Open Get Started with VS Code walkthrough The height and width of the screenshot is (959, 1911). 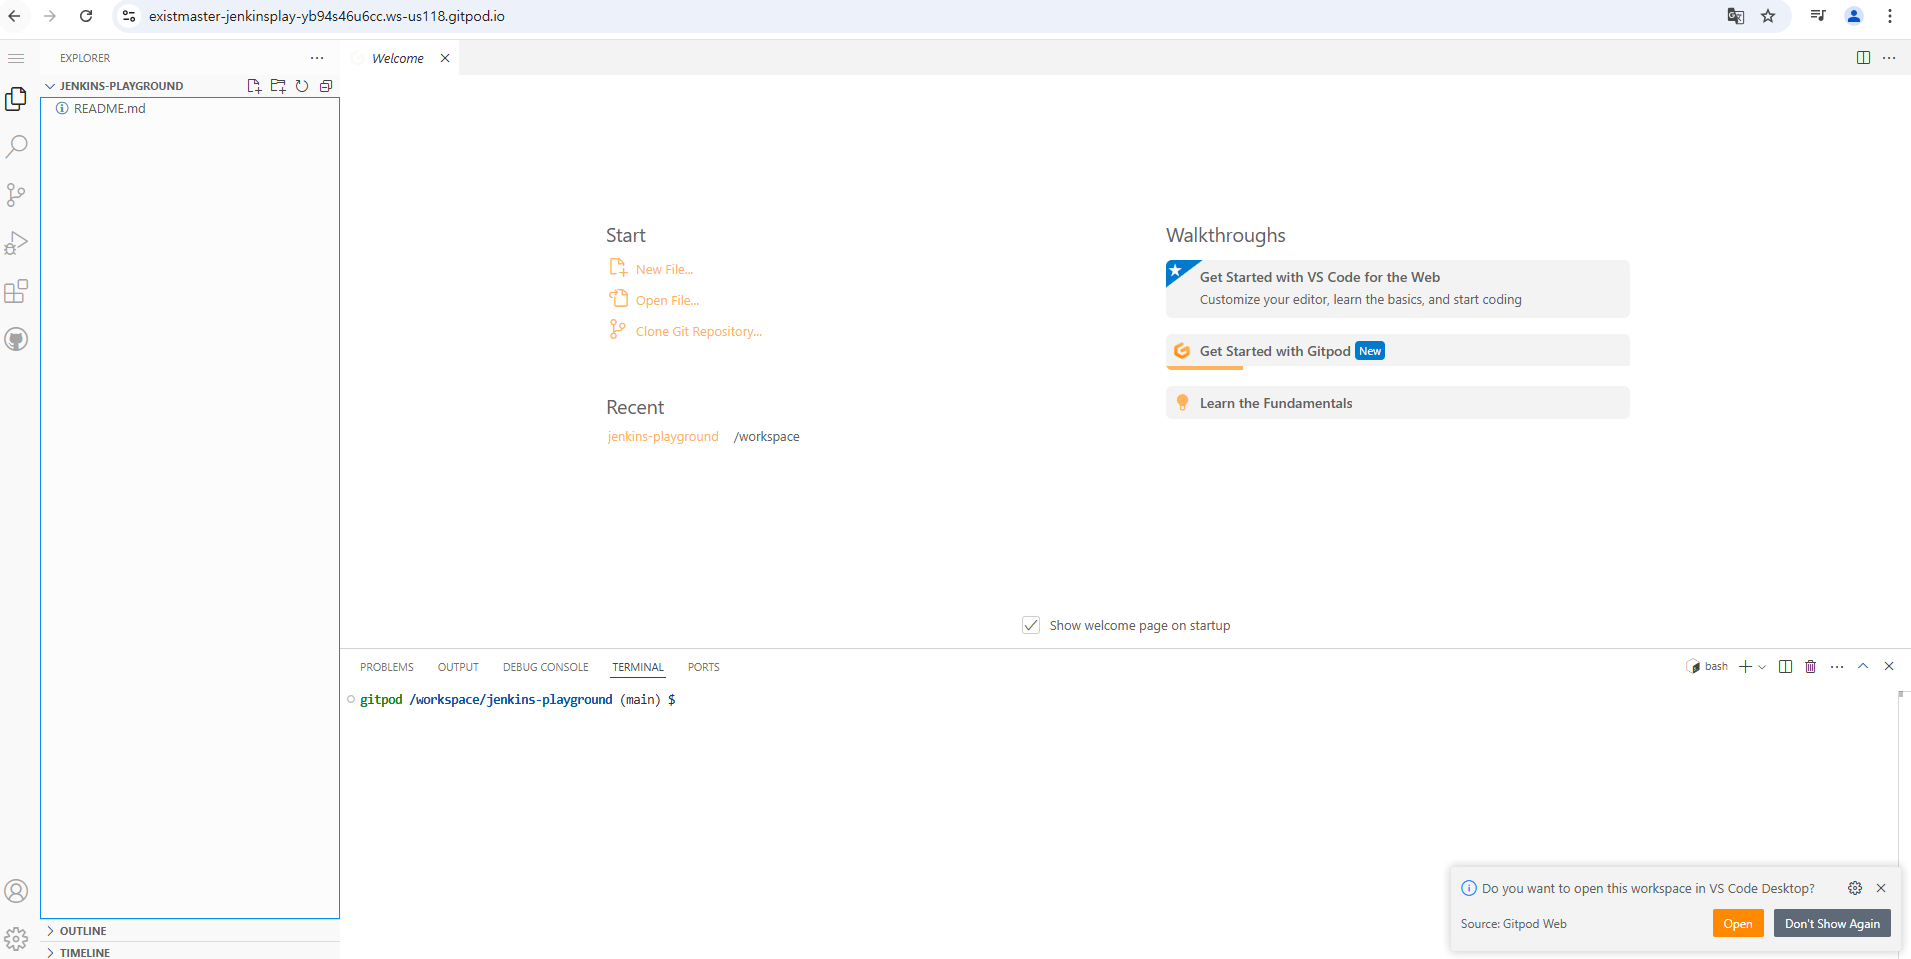[x=1398, y=289]
